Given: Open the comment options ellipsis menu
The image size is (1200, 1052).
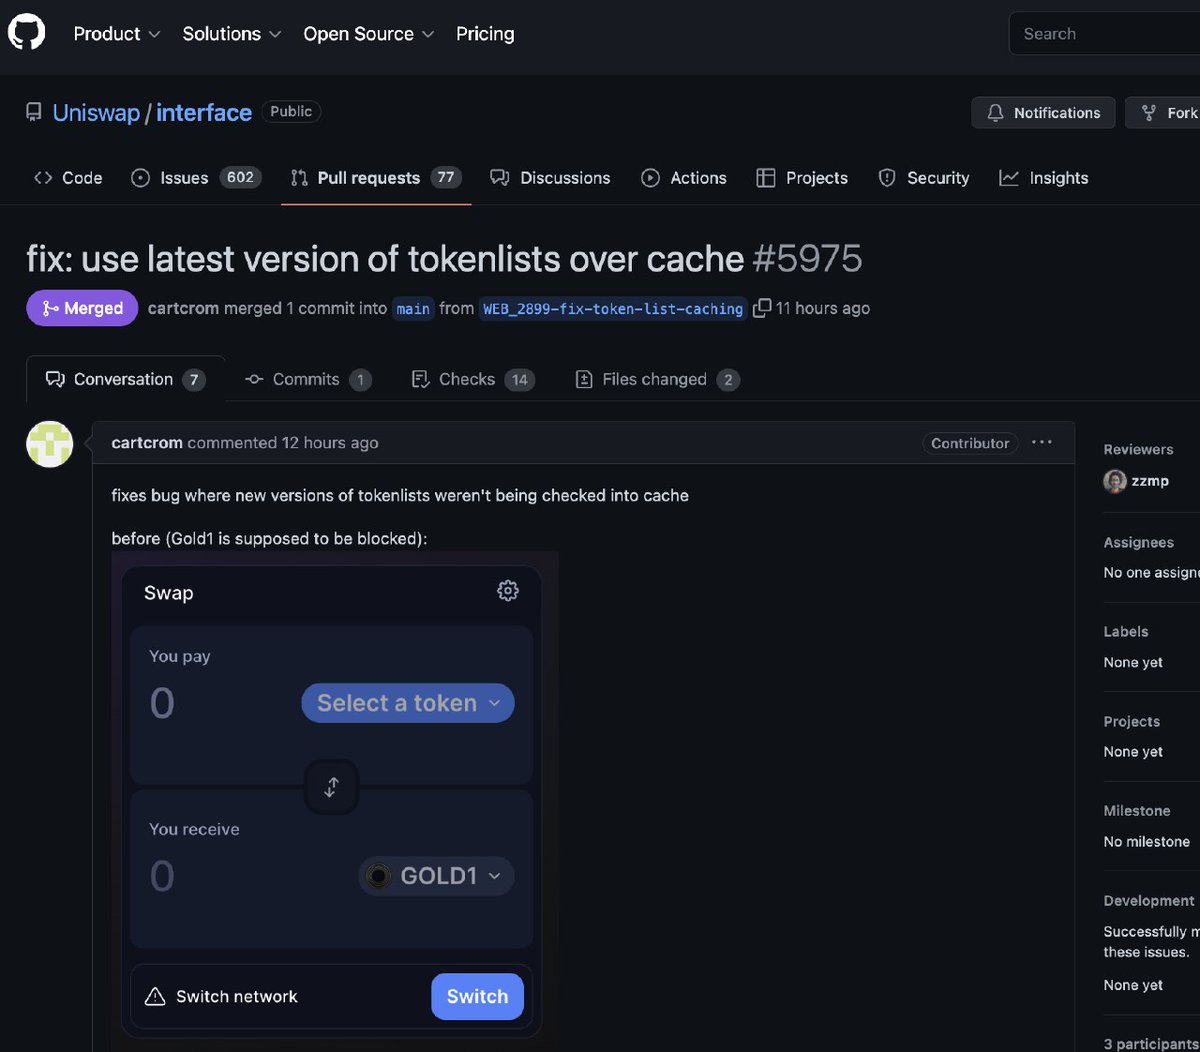Looking at the screenshot, I should click(1042, 442).
